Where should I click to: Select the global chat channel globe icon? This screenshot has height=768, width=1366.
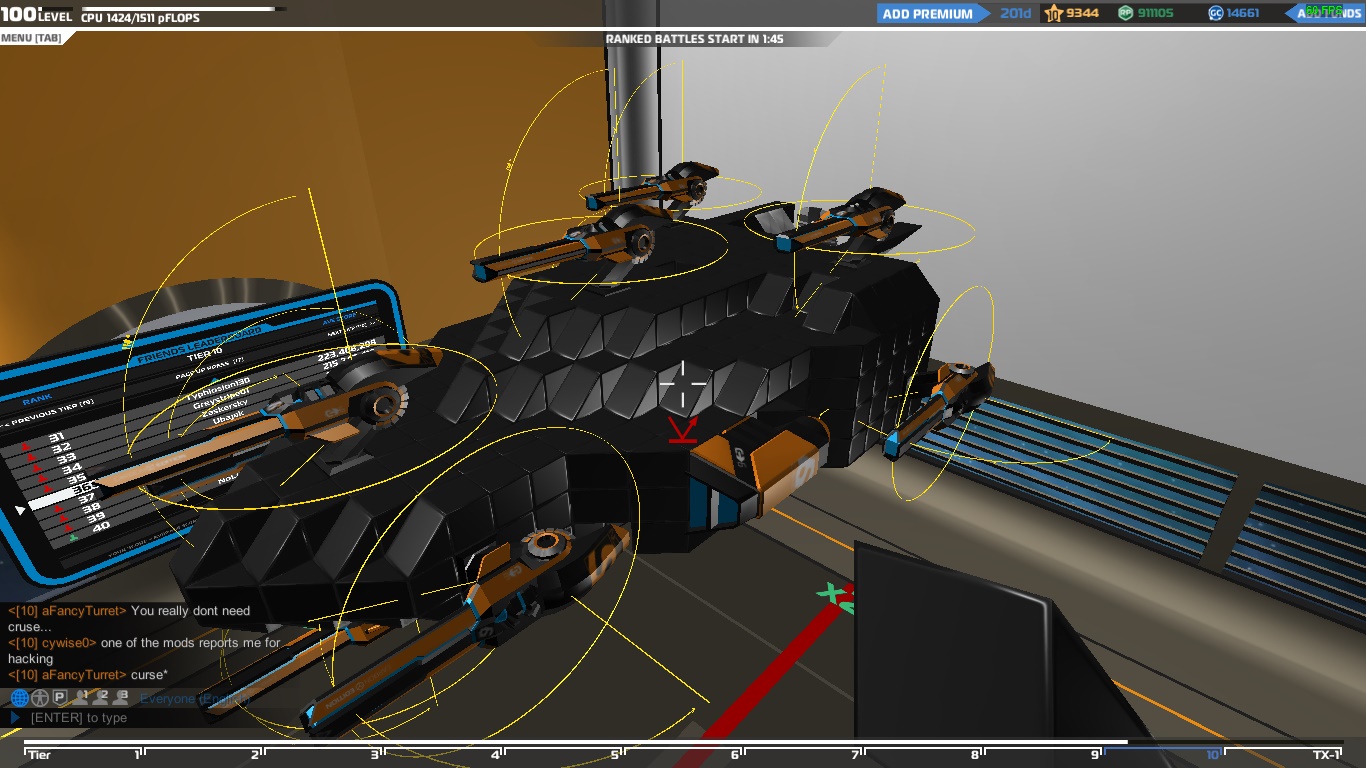(x=19, y=698)
